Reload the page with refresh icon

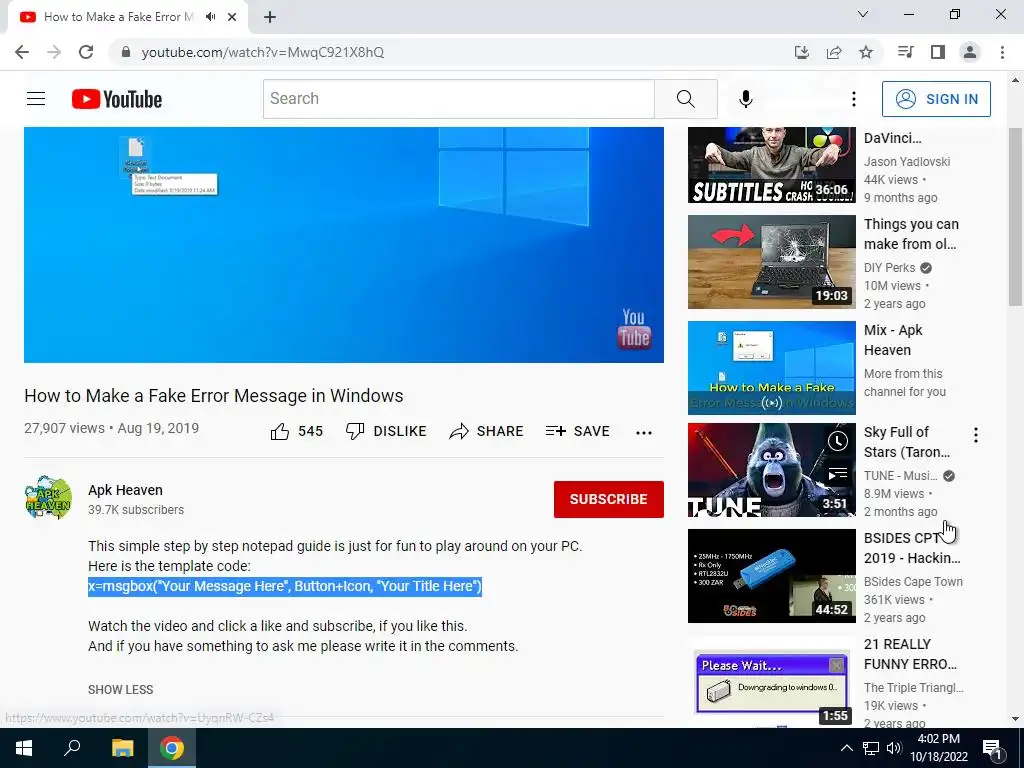(86, 52)
